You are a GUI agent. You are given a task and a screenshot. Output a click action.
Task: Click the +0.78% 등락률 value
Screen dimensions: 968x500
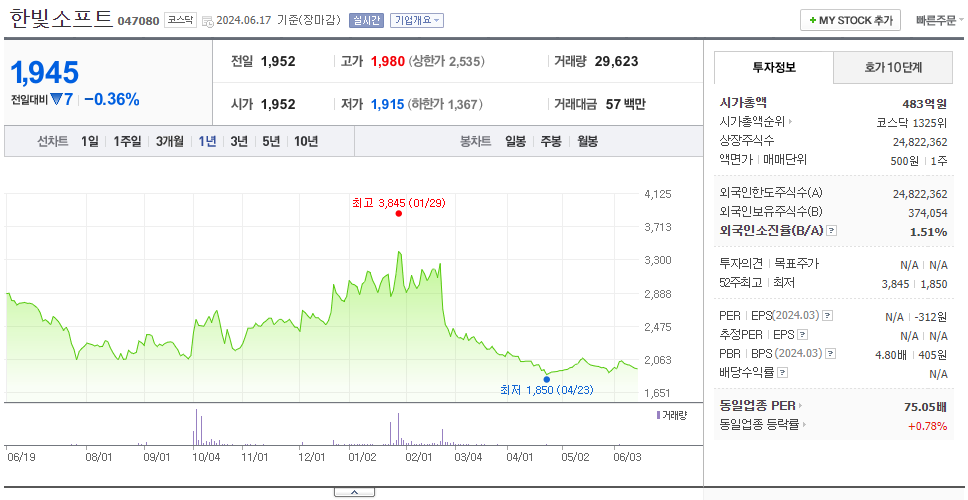(927, 425)
